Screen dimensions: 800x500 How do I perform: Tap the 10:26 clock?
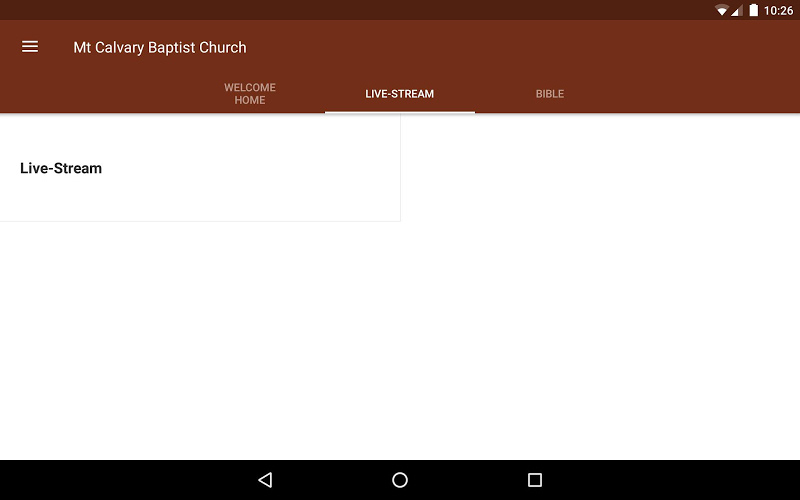[x=778, y=11]
